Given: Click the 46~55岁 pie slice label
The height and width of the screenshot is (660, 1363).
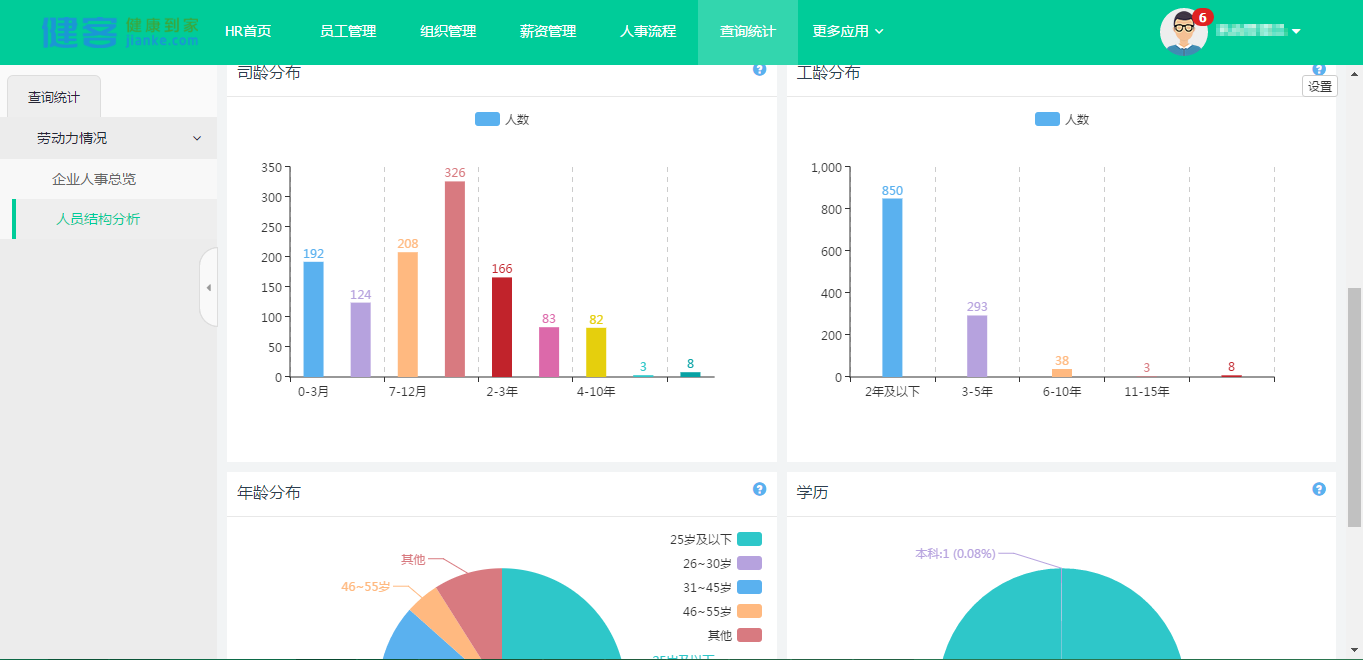Looking at the screenshot, I should pos(365,587).
